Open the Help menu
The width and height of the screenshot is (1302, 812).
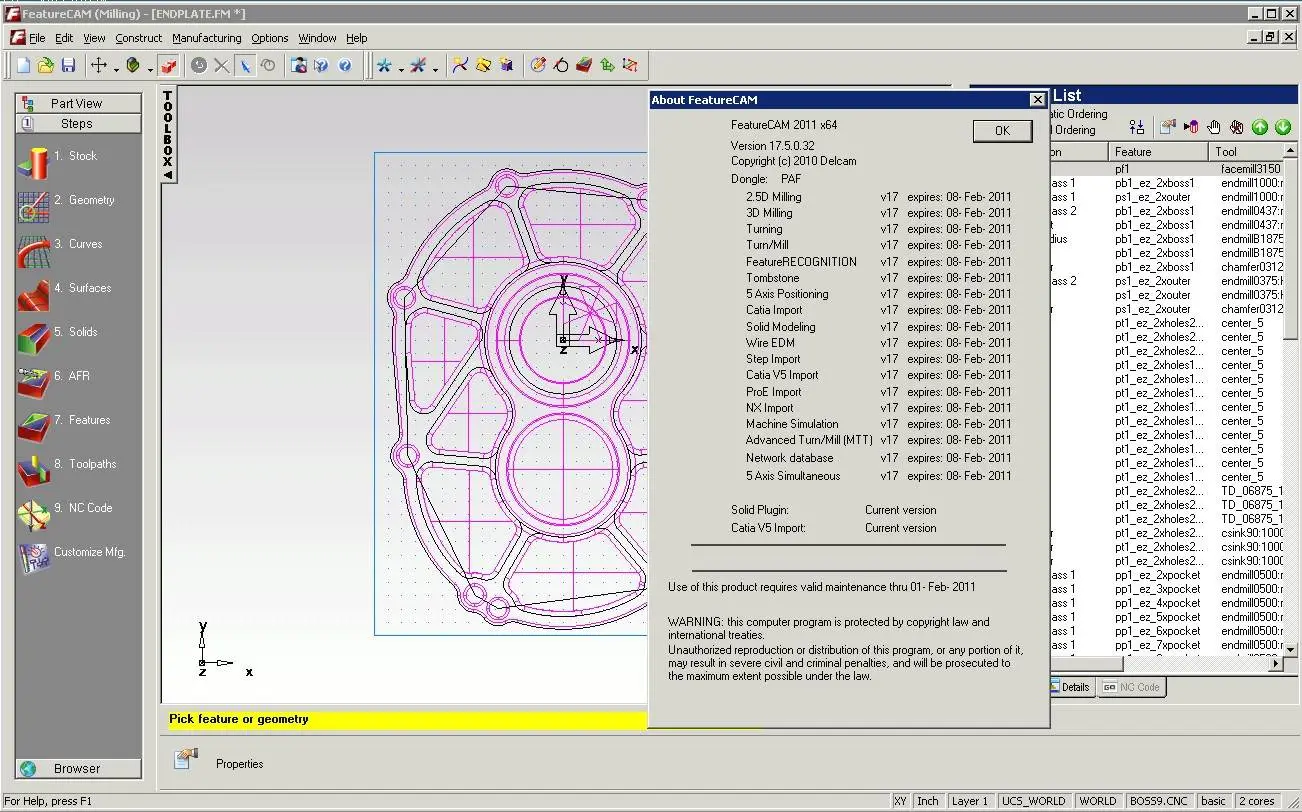(x=356, y=38)
